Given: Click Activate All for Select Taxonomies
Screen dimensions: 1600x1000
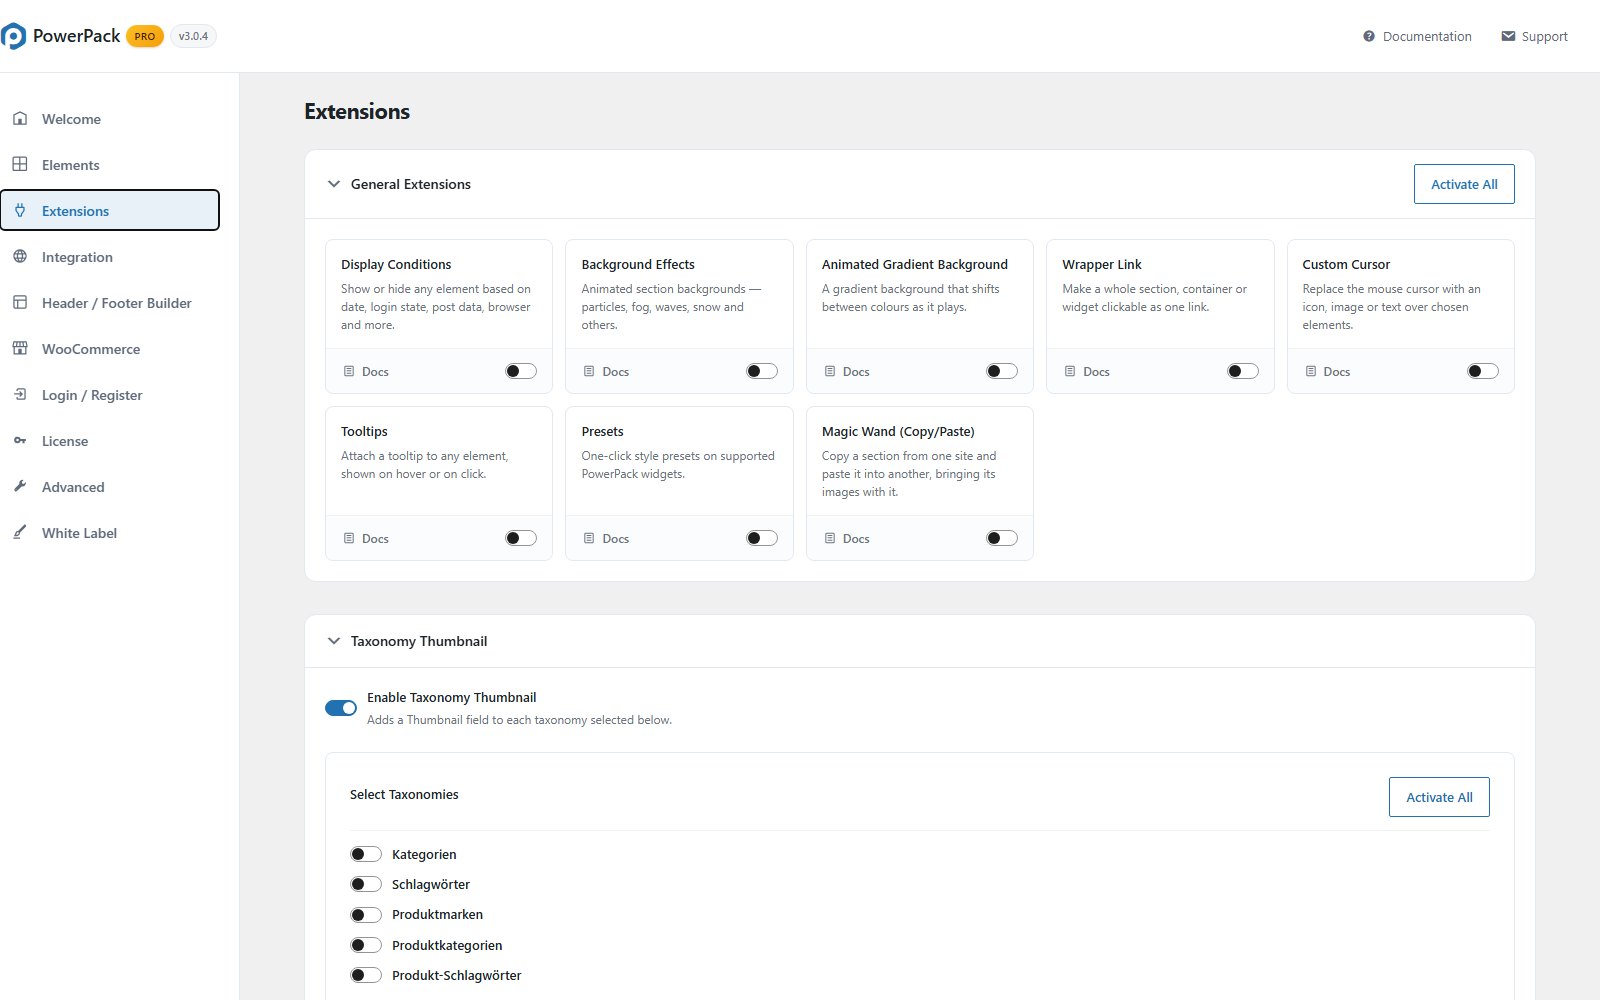Looking at the screenshot, I should tap(1439, 797).
